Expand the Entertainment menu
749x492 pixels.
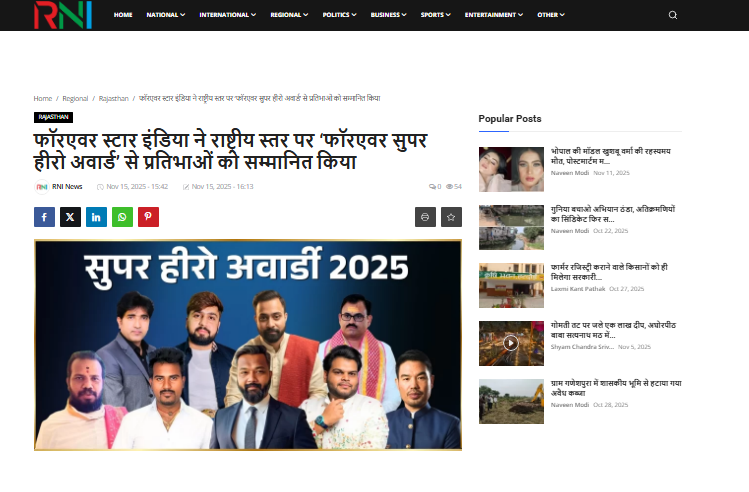[494, 15]
